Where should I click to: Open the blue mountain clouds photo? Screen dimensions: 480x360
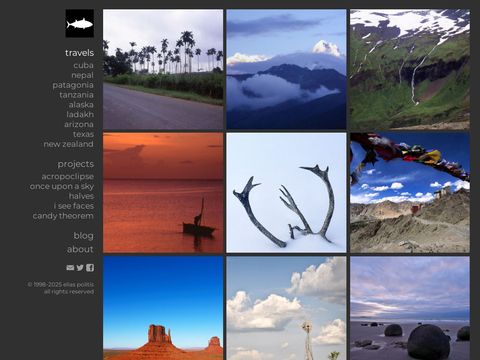tap(286, 69)
